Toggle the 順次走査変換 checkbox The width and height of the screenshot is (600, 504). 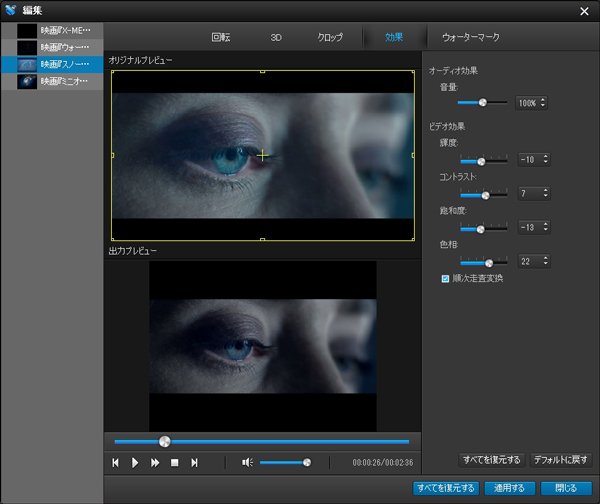pyautogui.click(x=446, y=278)
